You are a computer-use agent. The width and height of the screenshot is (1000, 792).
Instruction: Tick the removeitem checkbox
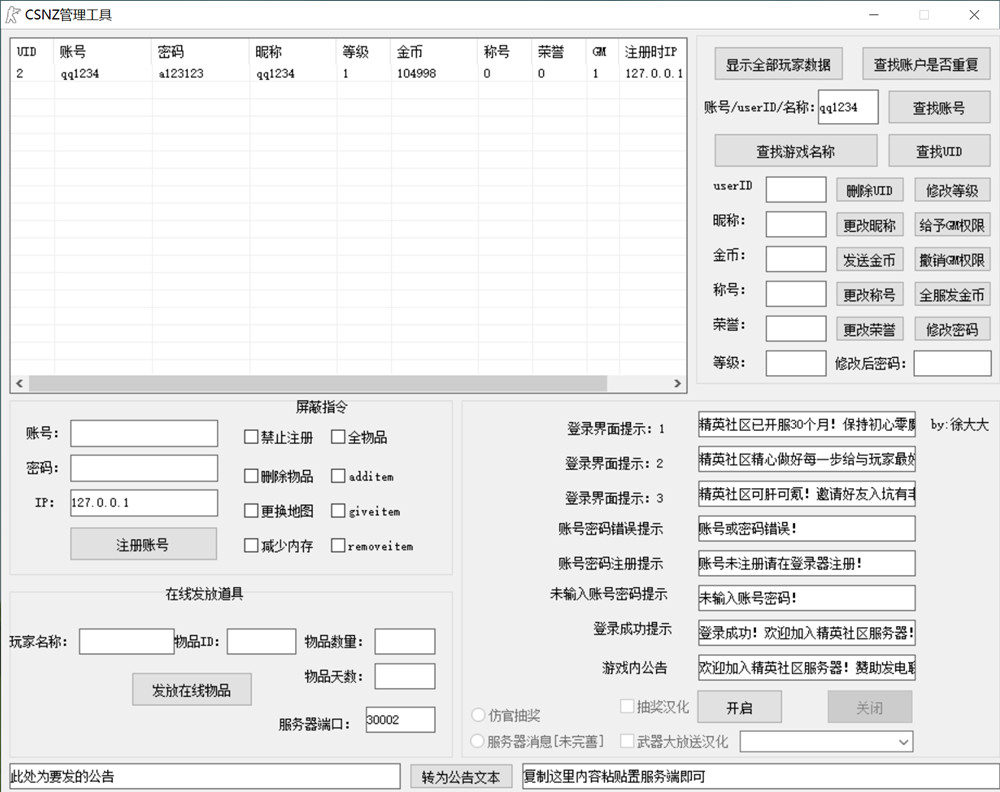338,546
